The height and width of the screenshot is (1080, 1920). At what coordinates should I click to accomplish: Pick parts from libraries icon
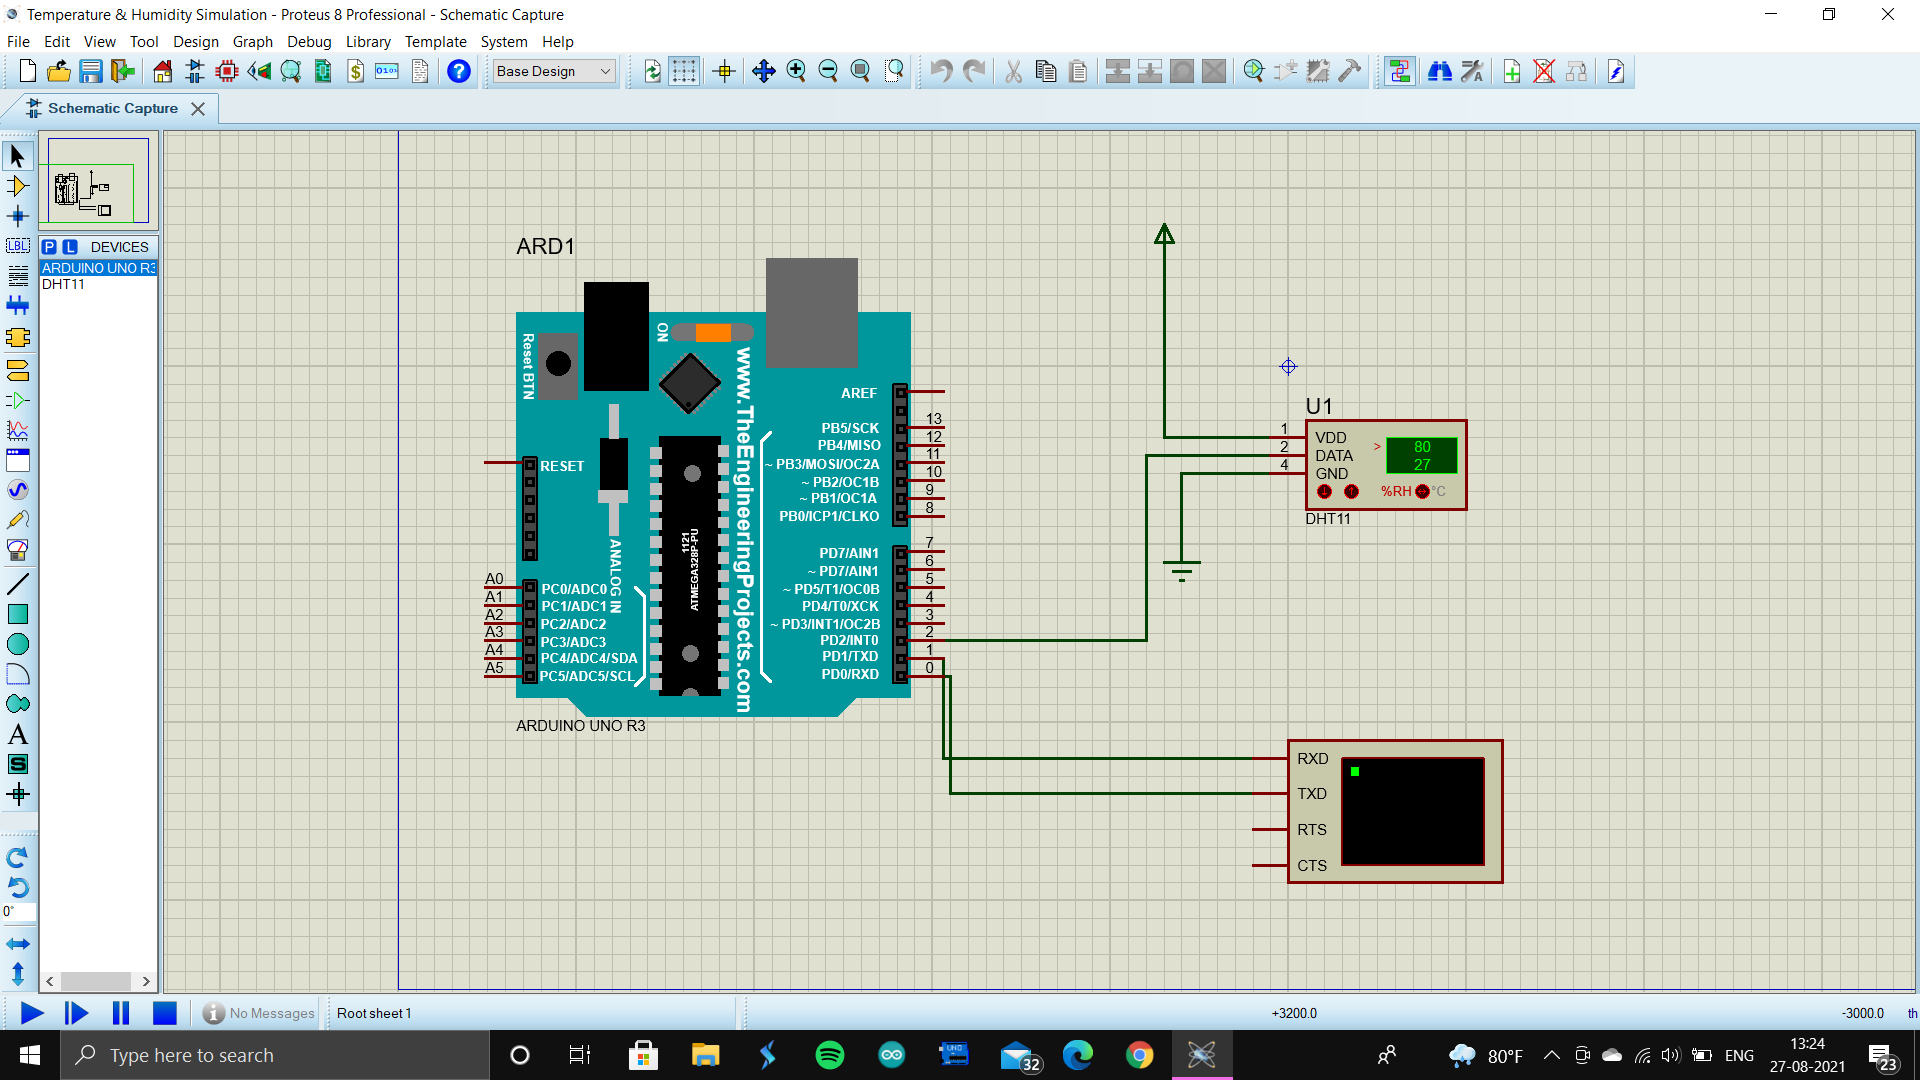1254,71
